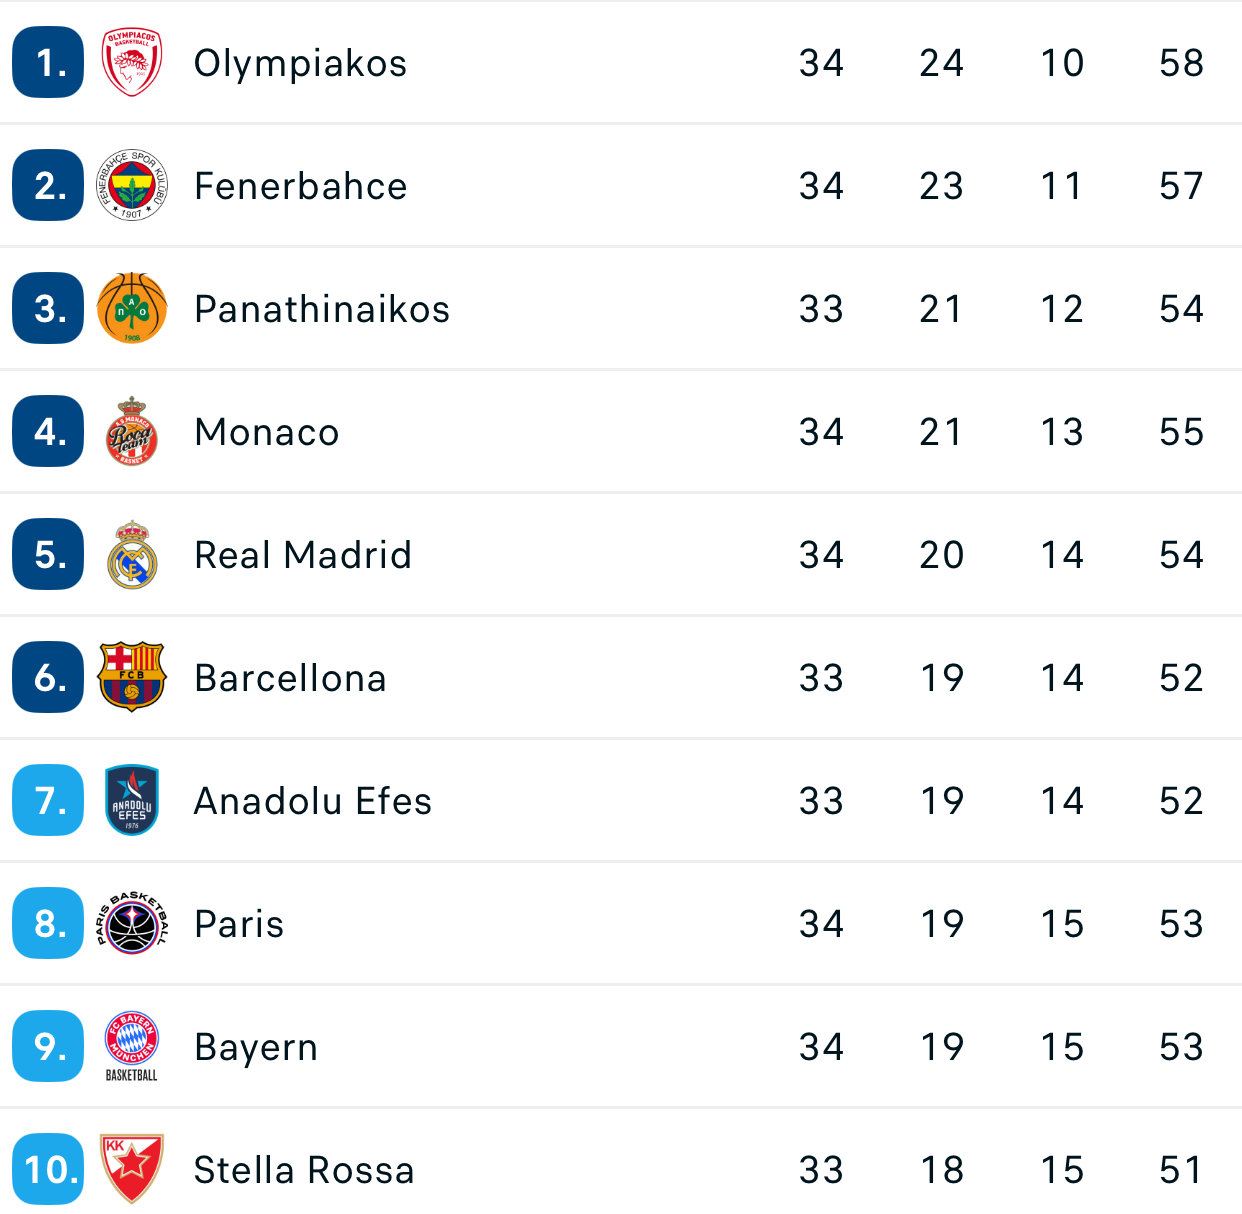Open the Barcellona team name
1242x1214 pixels.
(290, 678)
